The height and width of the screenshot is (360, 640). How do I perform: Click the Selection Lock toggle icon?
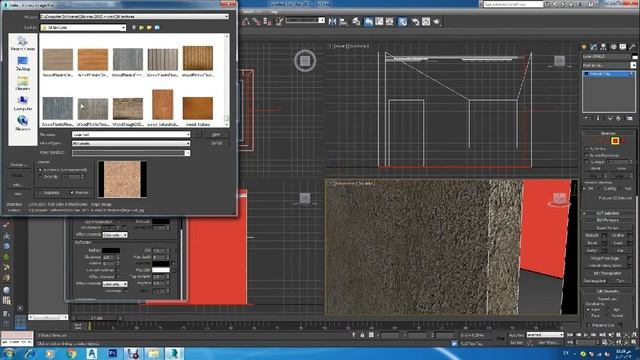(x=362, y=335)
